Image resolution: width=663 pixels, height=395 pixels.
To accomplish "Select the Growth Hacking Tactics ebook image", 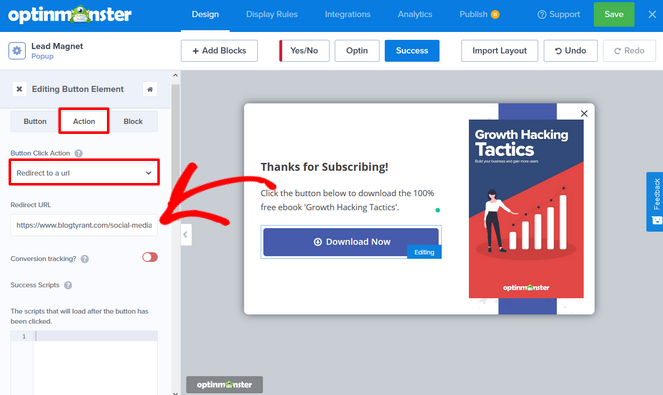I will pyautogui.click(x=526, y=209).
